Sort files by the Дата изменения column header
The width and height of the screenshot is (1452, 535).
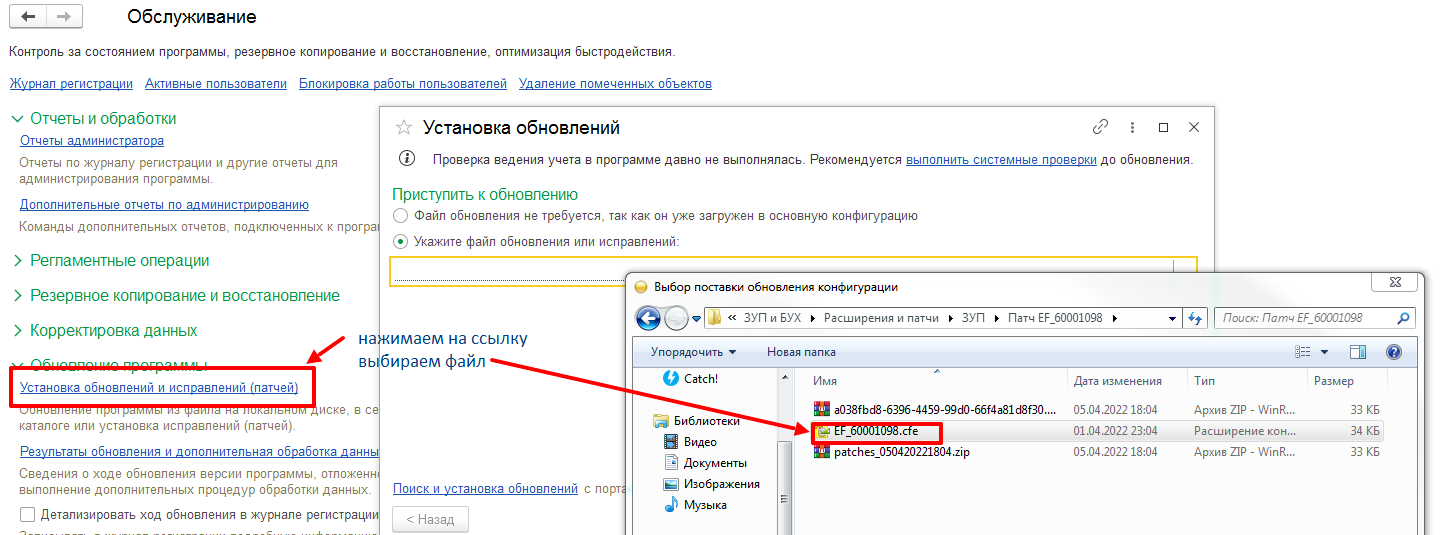pyautogui.click(x=1117, y=381)
